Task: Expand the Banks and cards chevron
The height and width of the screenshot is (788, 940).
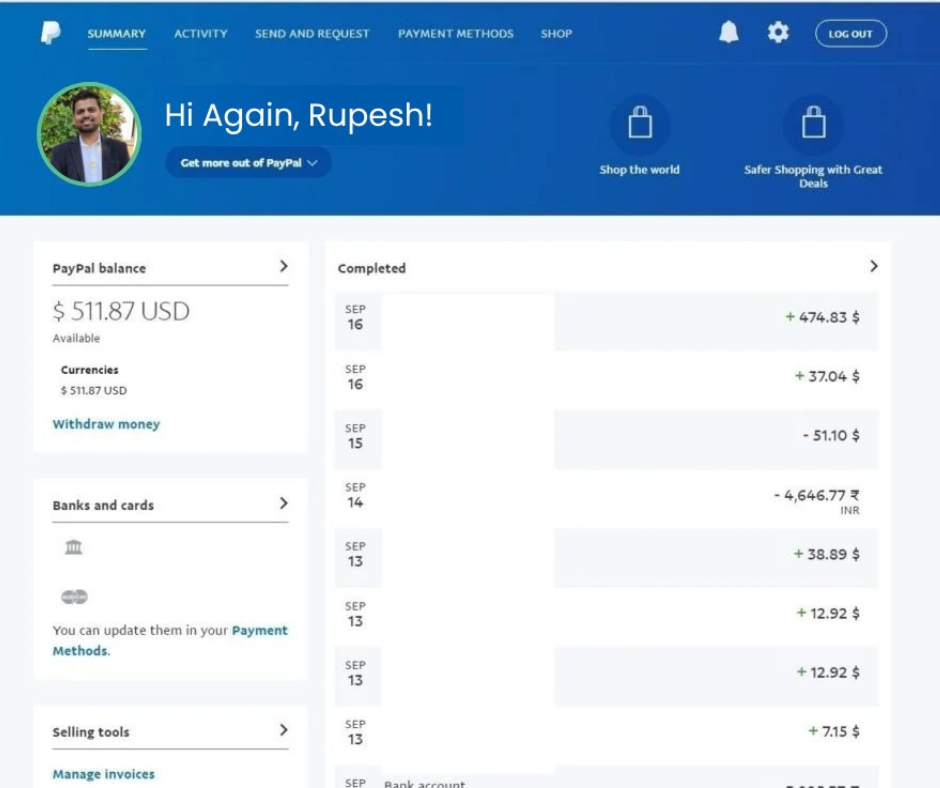Action: (x=284, y=503)
